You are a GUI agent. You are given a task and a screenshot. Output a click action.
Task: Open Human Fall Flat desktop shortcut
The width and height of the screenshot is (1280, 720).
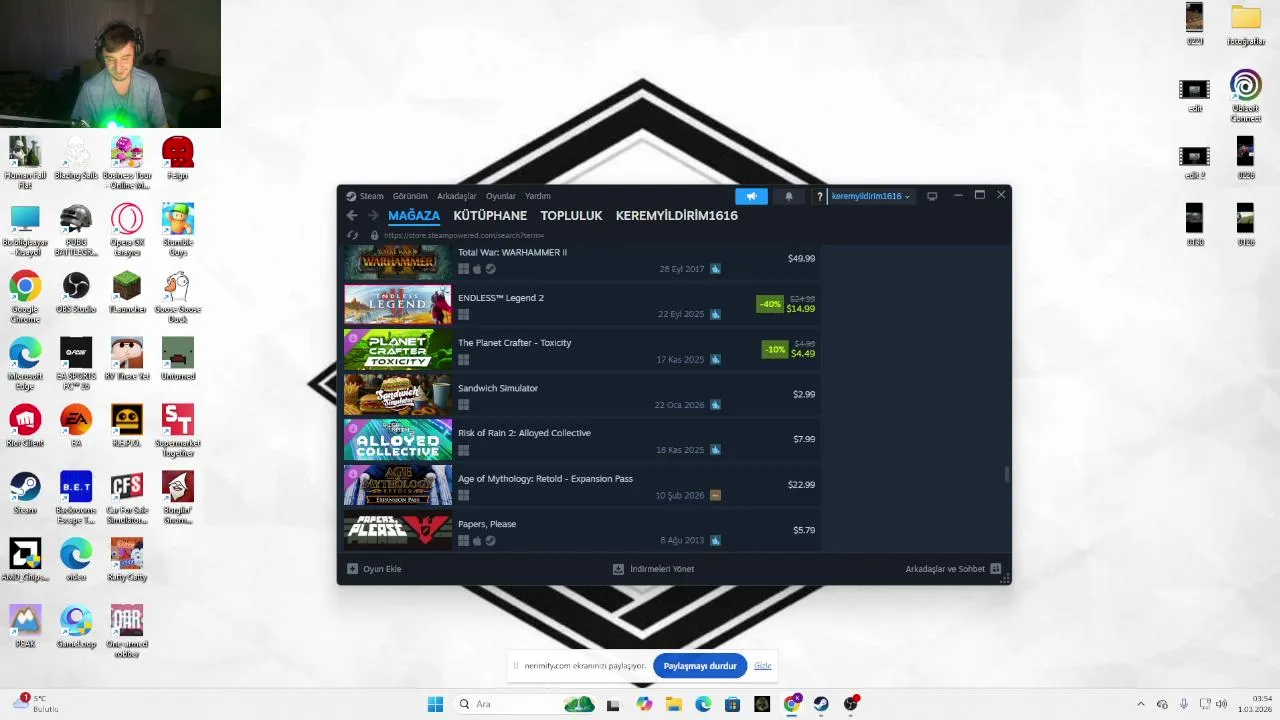(x=25, y=163)
